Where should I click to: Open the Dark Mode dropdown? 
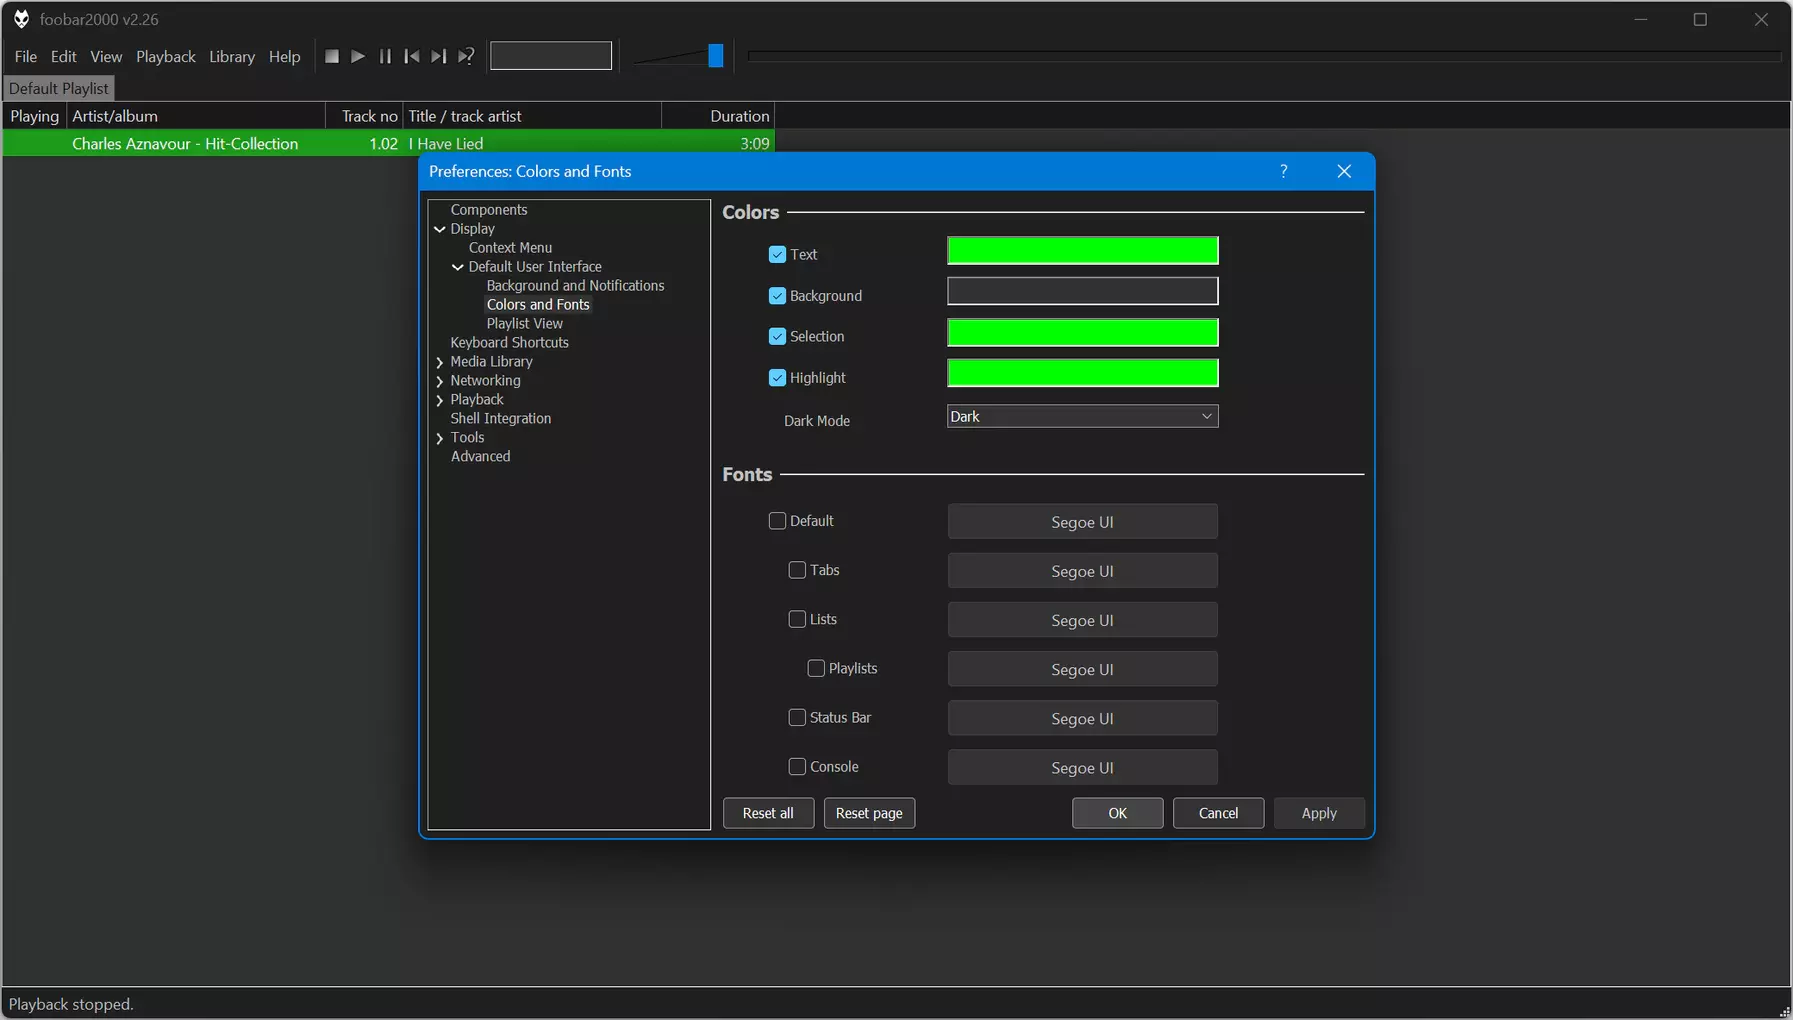tap(1082, 416)
